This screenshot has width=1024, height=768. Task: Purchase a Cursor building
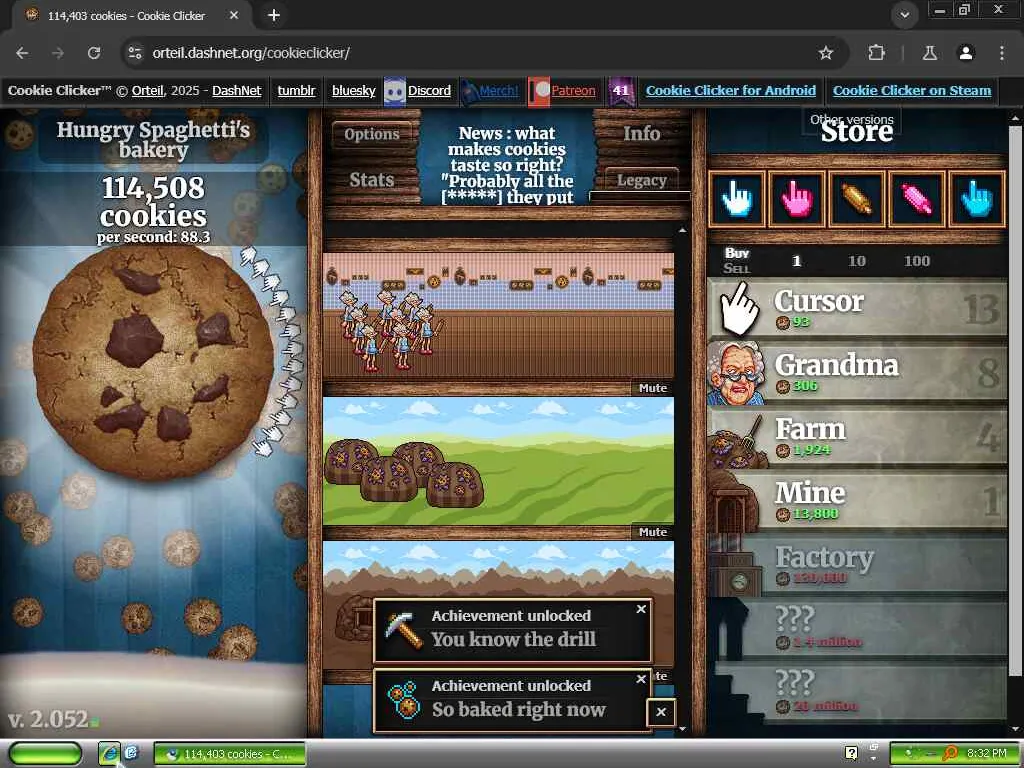pos(857,308)
